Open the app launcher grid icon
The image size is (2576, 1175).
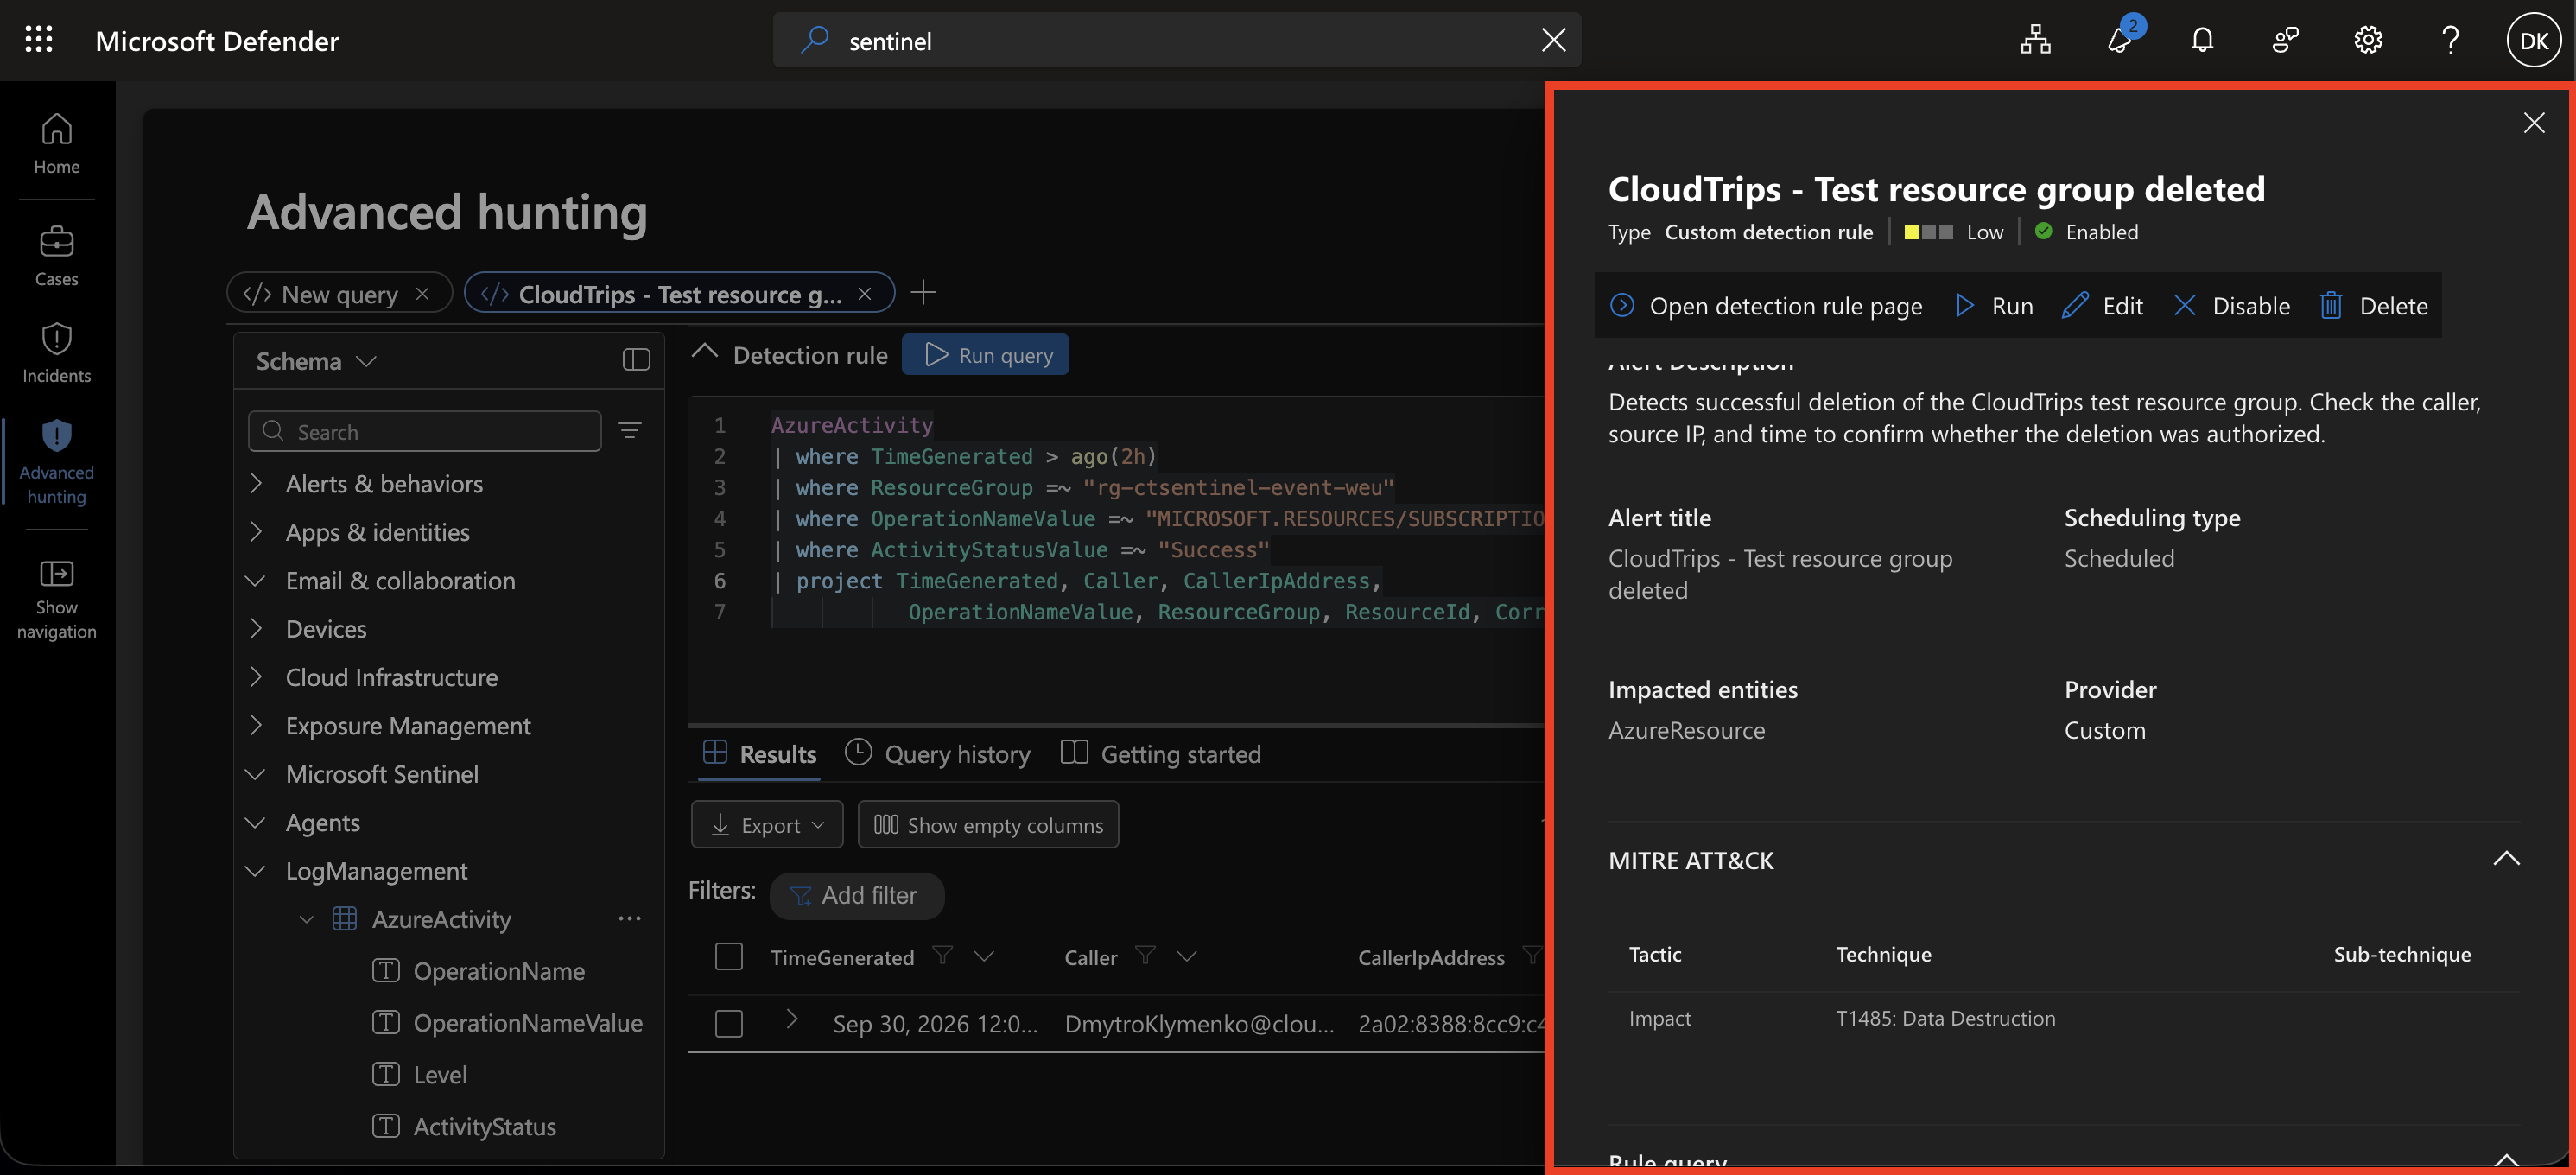[39, 40]
